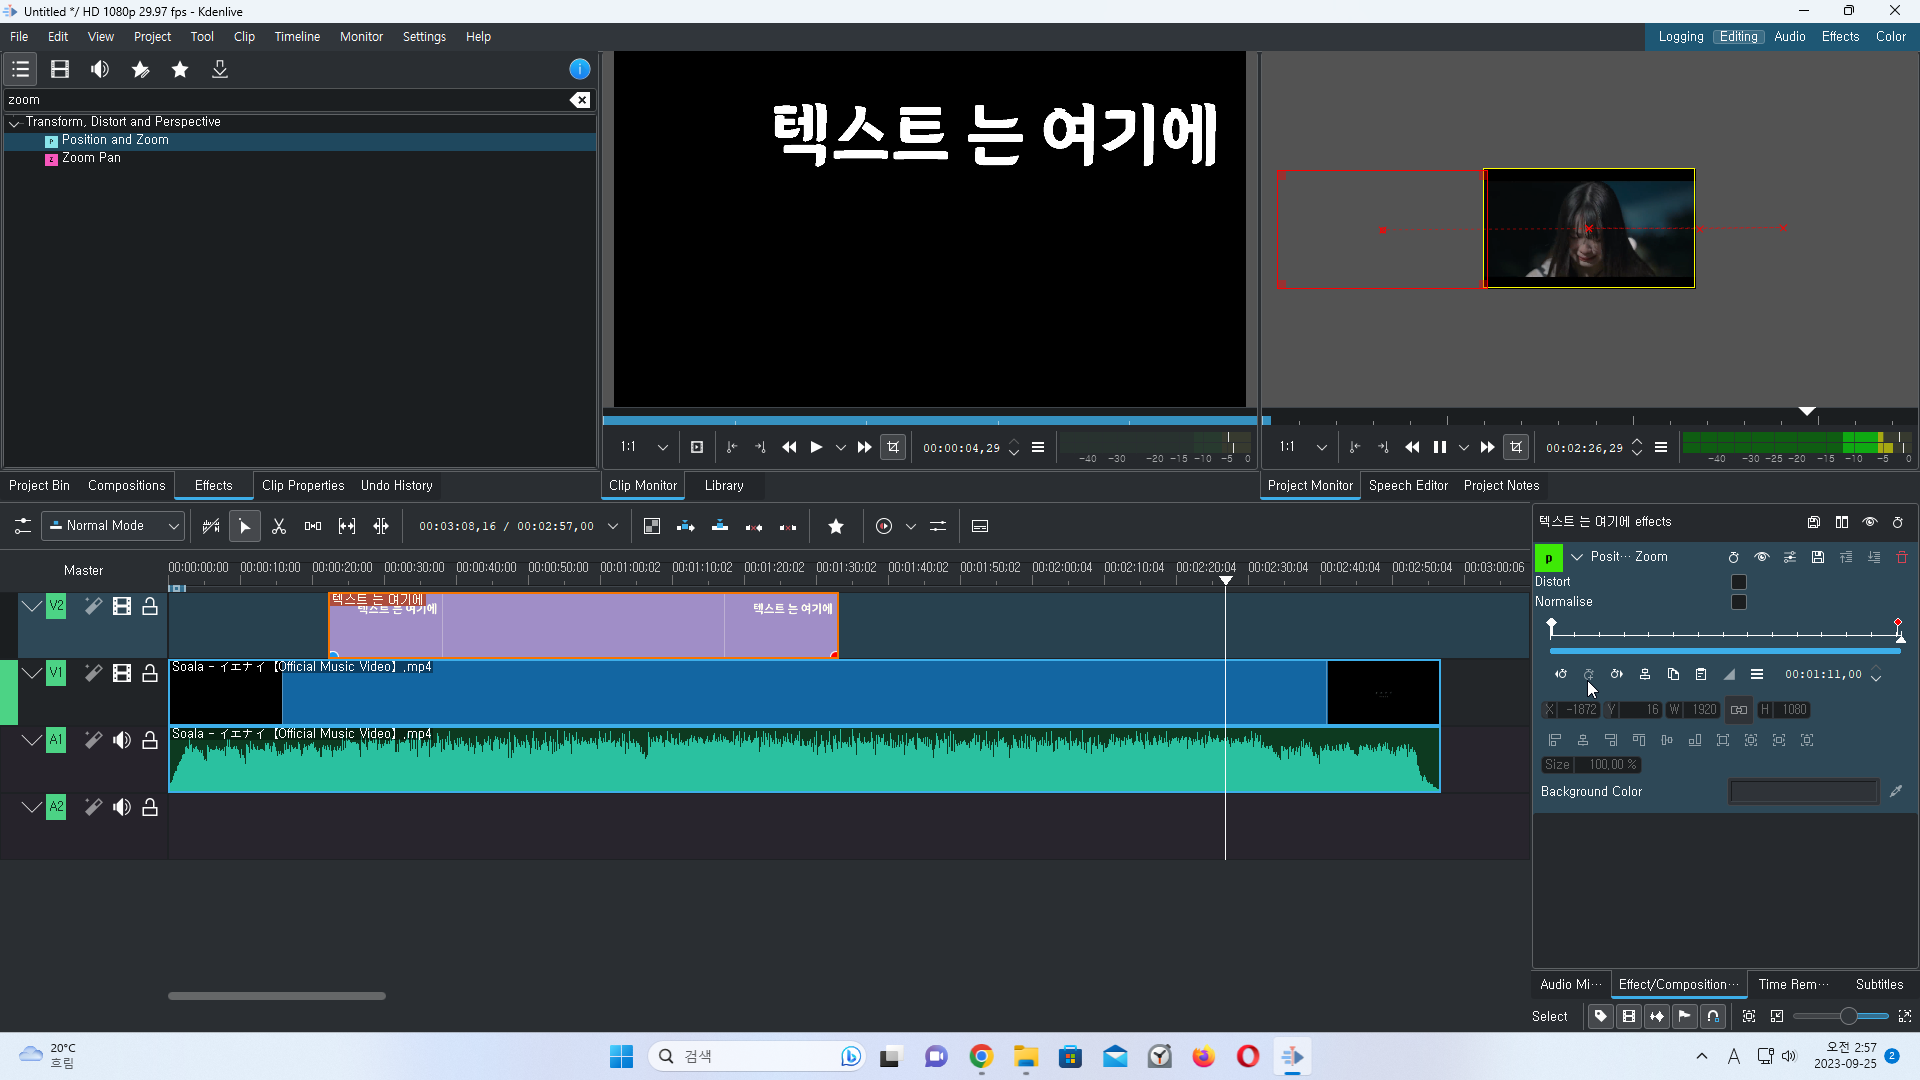
Task: Select the Razor (cut) tool
Action: point(279,526)
